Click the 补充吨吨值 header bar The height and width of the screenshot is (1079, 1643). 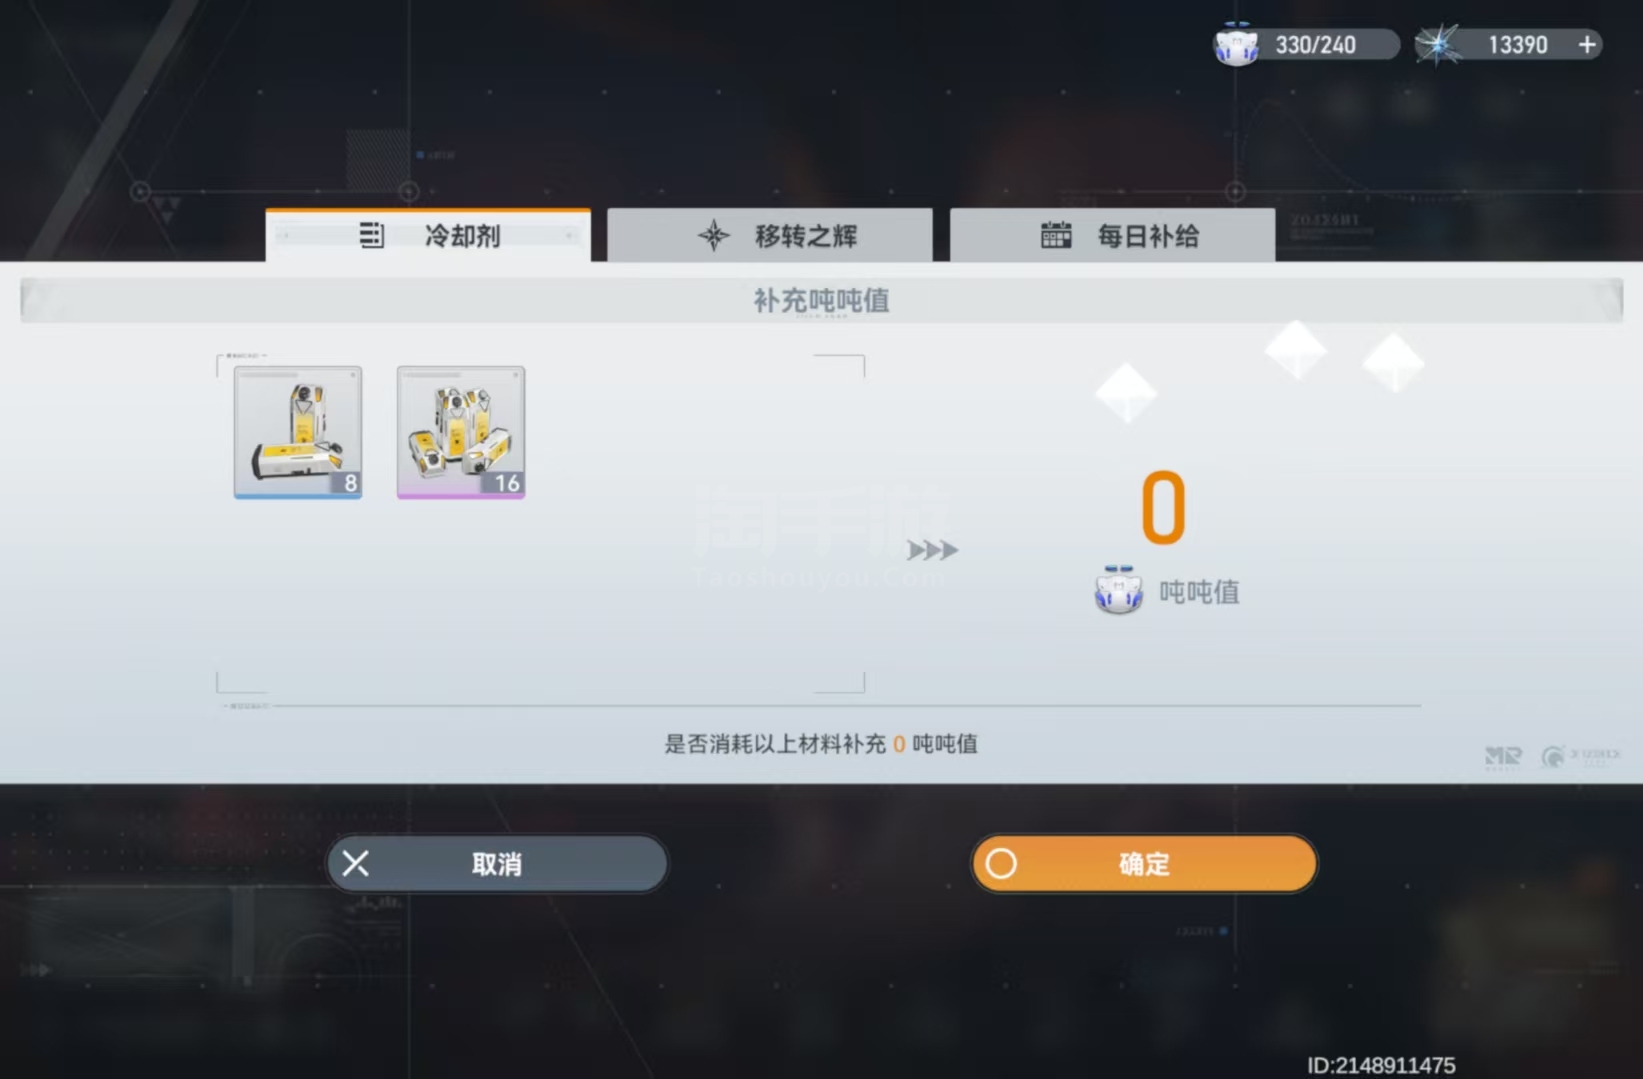[x=821, y=300]
